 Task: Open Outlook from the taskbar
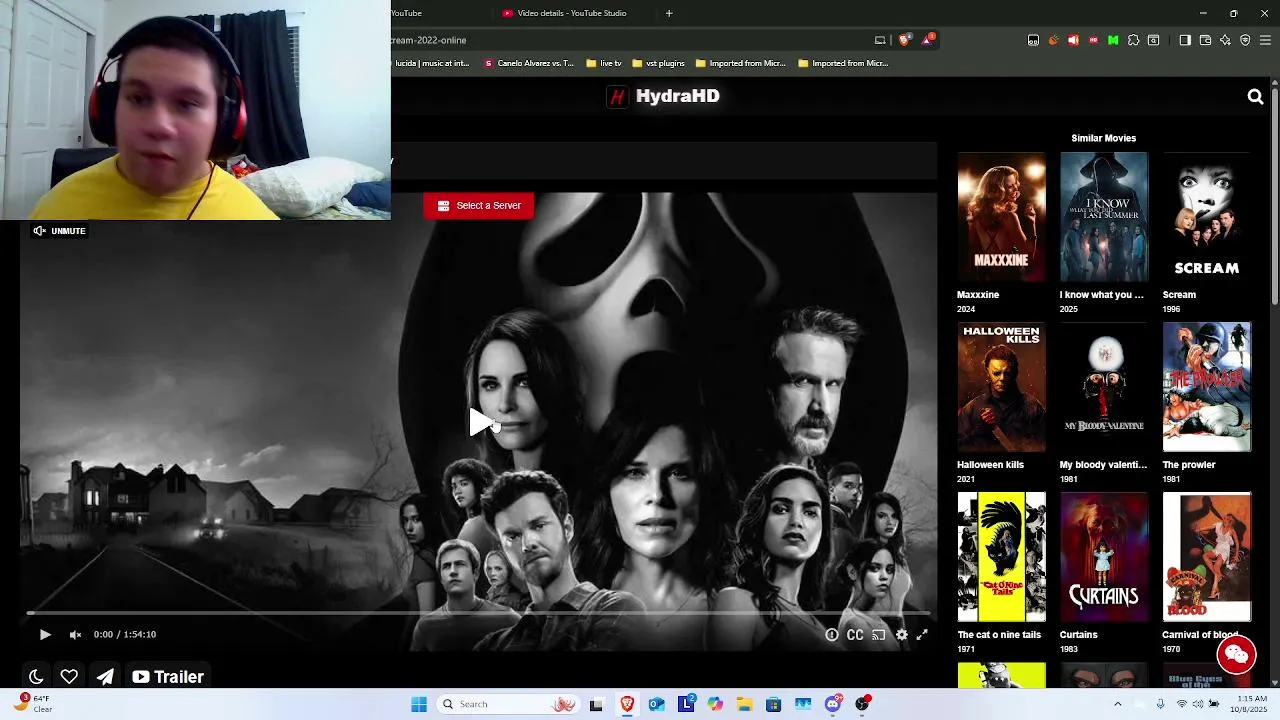pyautogui.click(x=656, y=704)
